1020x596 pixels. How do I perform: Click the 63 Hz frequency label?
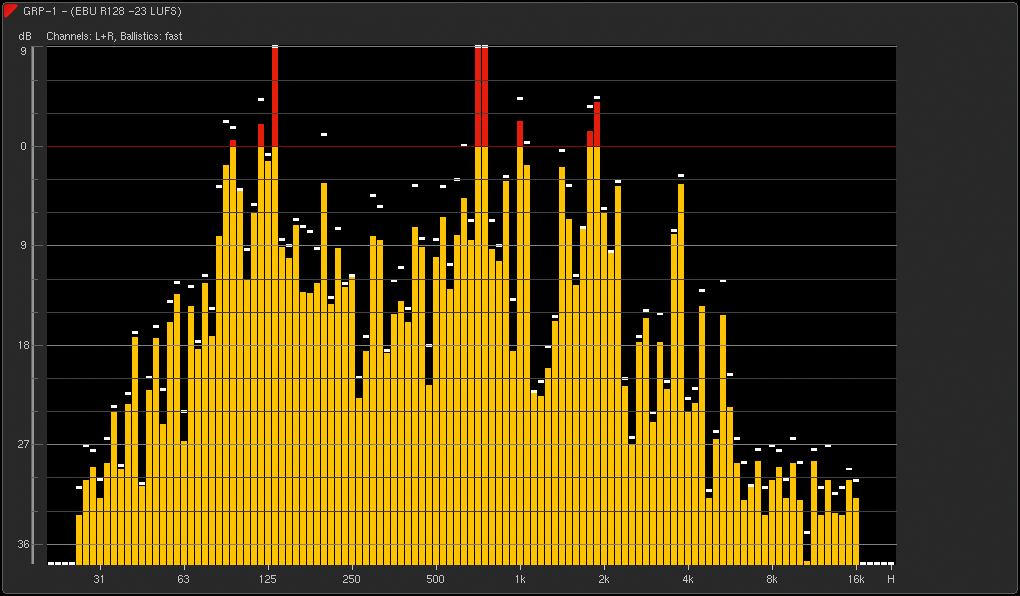(183, 579)
